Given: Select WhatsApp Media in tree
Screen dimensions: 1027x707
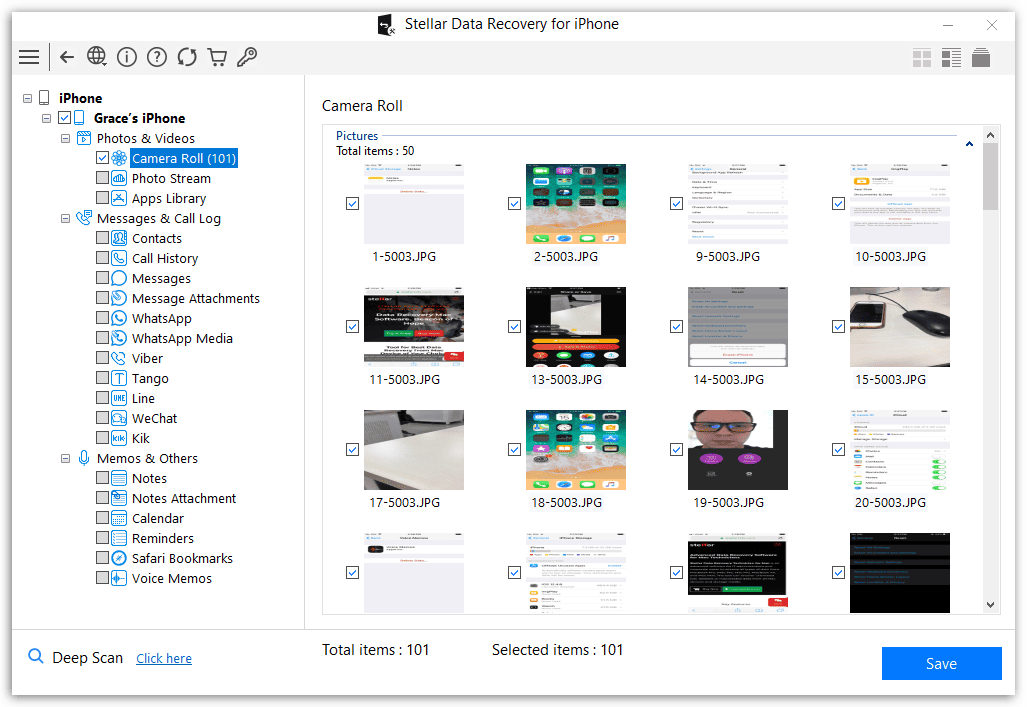Looking at the screenshot, I should pyautogui.click(x=182, y=338).
